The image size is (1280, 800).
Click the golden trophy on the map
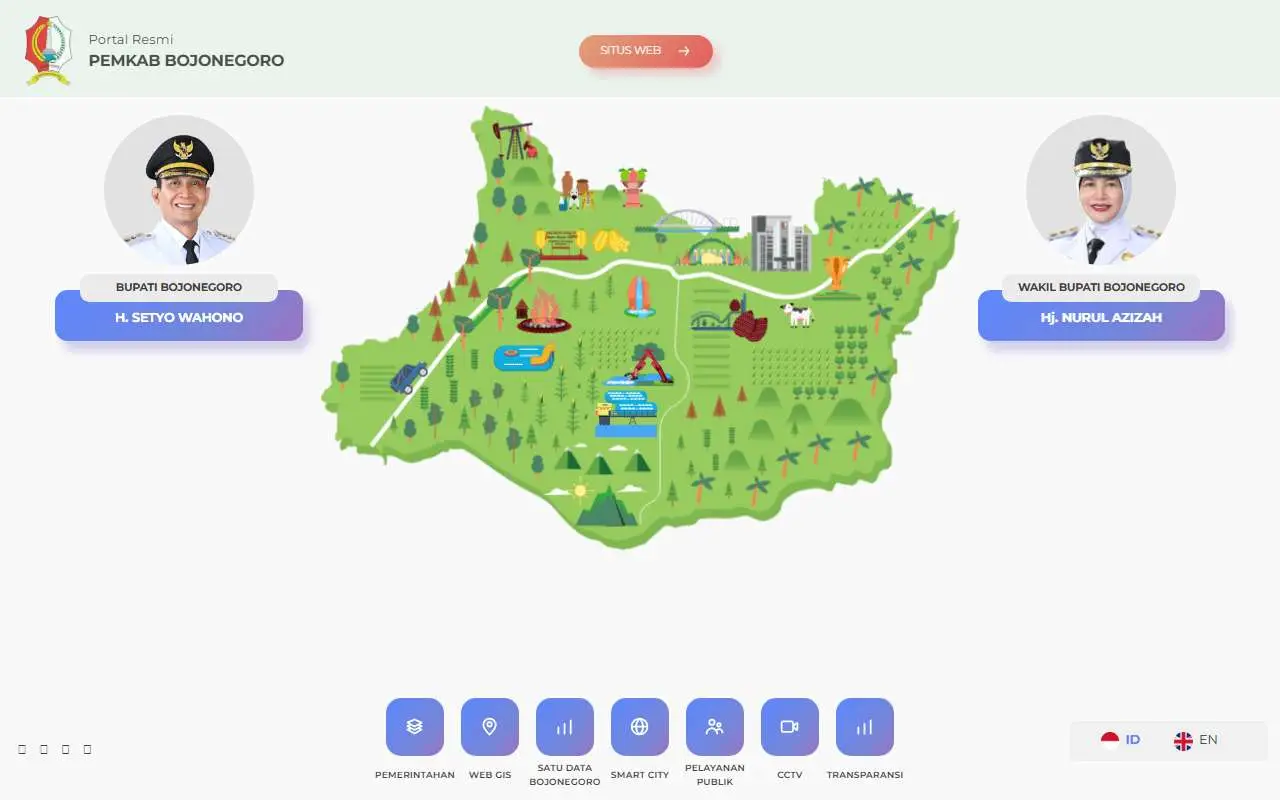tap(836, 273)
